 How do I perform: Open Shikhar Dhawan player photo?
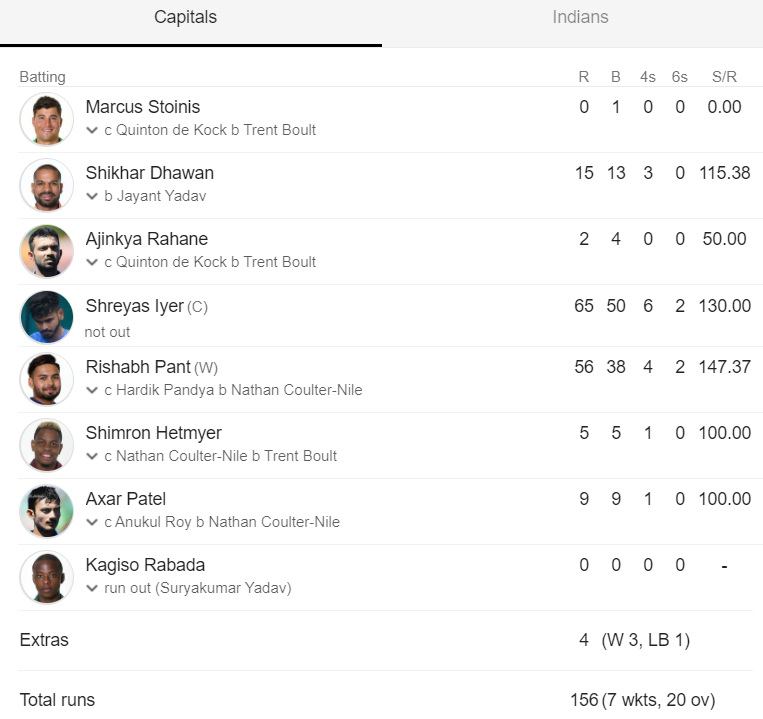[47, 185]
